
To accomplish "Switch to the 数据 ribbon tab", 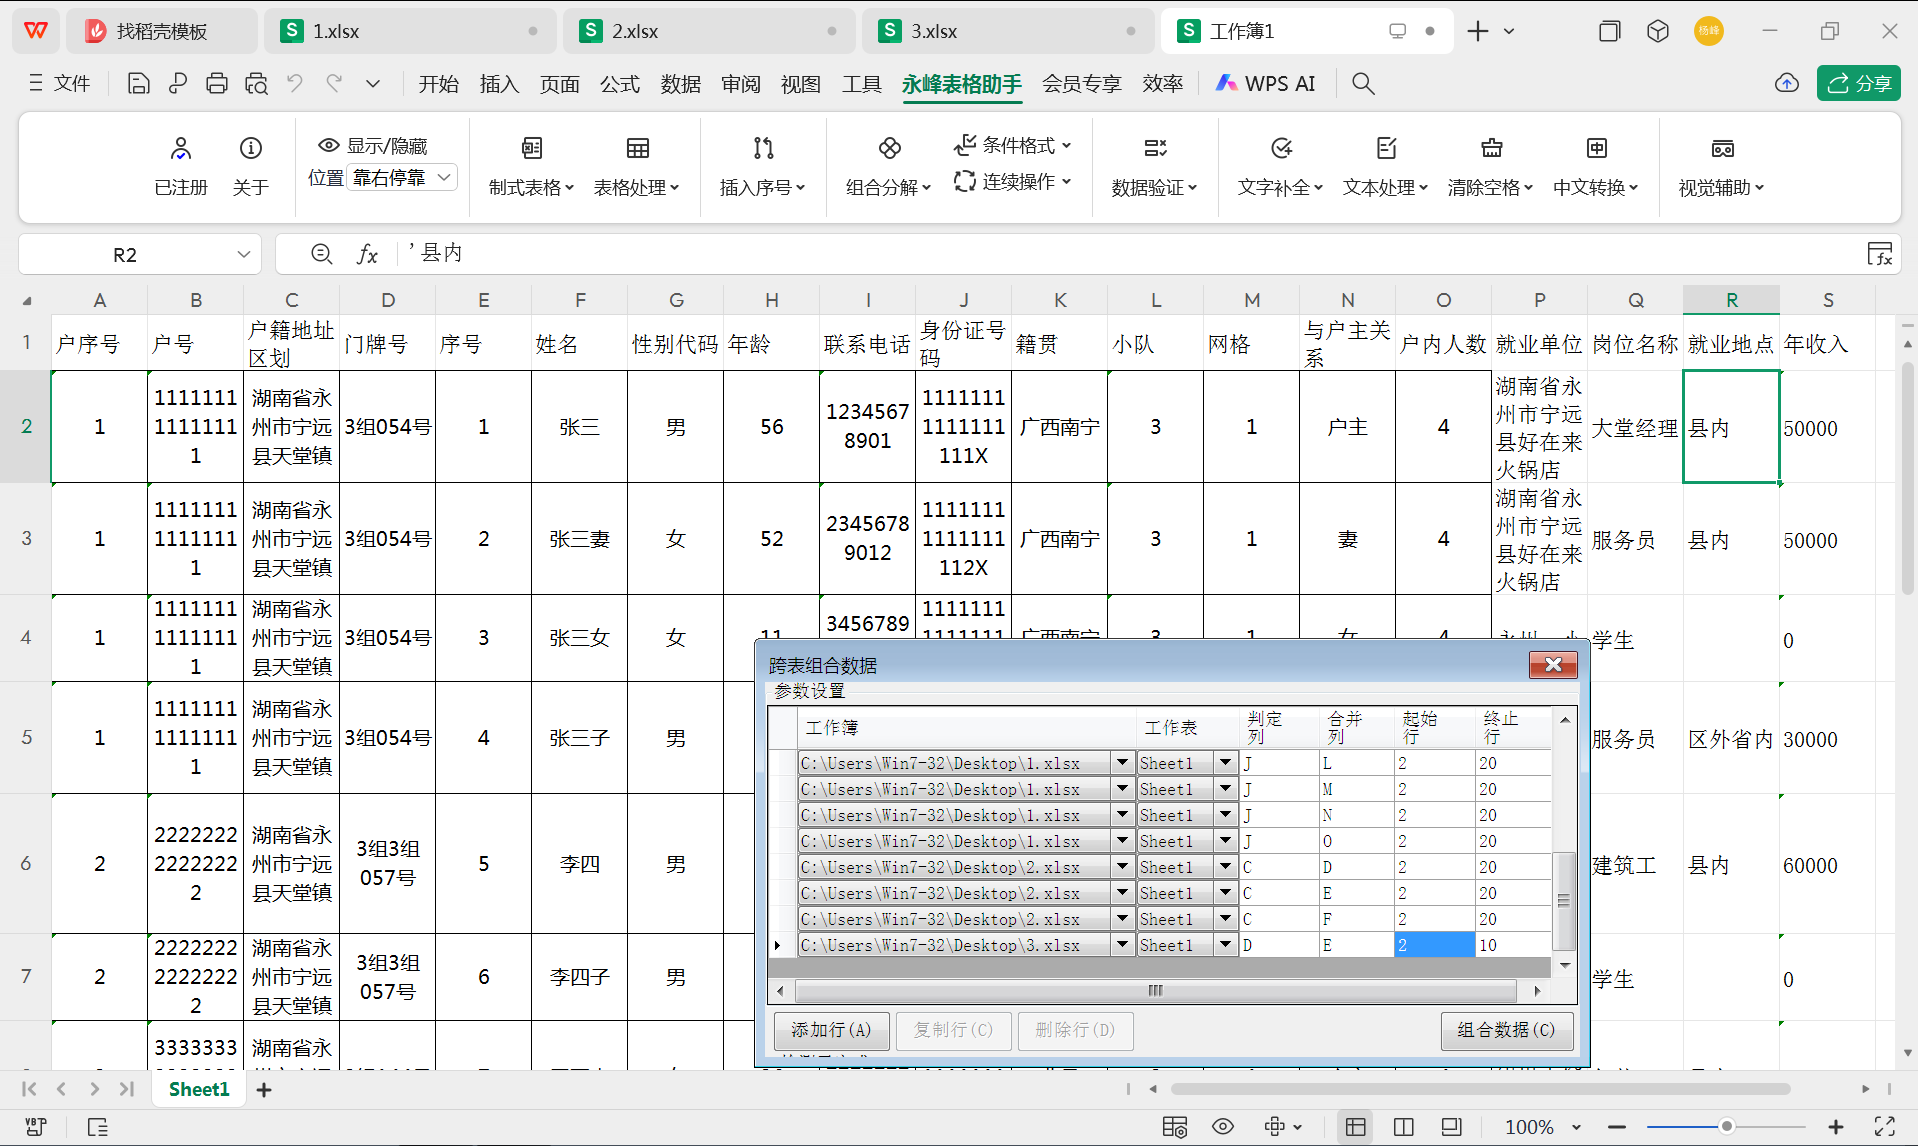I will tap(680, 84).
